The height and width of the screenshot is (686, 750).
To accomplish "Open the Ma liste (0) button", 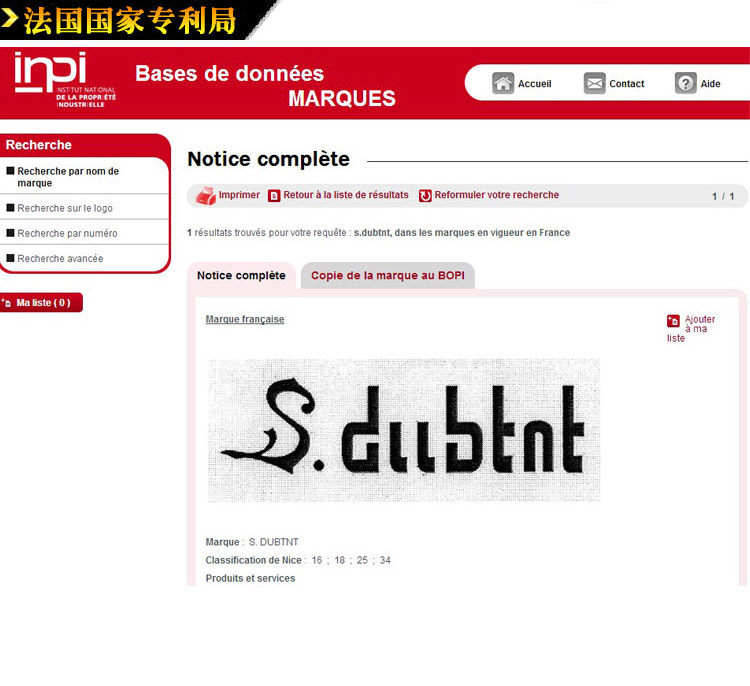I will 41,302.
